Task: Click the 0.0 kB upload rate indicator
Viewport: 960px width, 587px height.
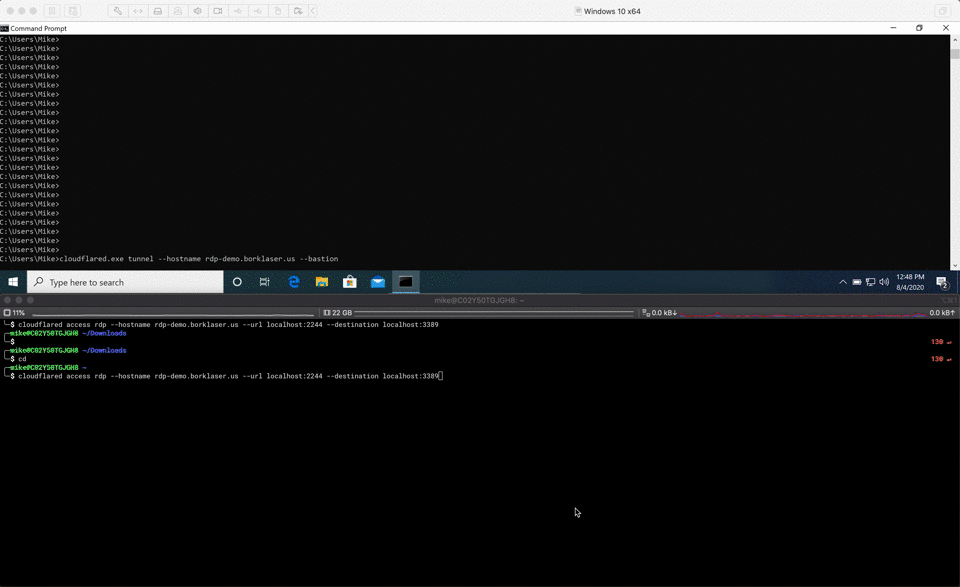Action: coord(942,313)
